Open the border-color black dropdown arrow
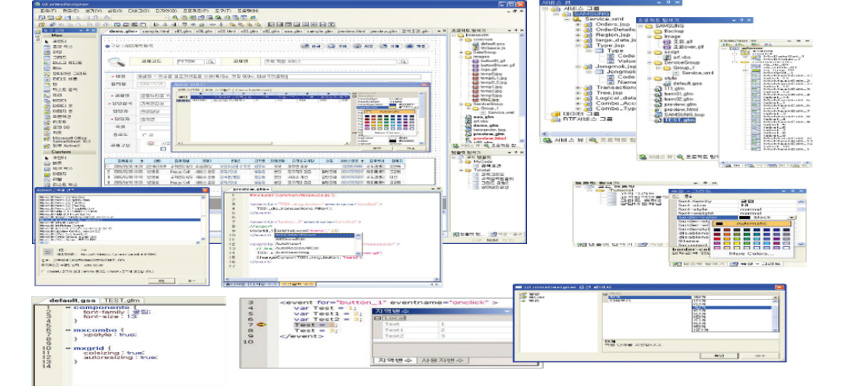Viewport: 852px width, 386px height. tap(791, 217)
